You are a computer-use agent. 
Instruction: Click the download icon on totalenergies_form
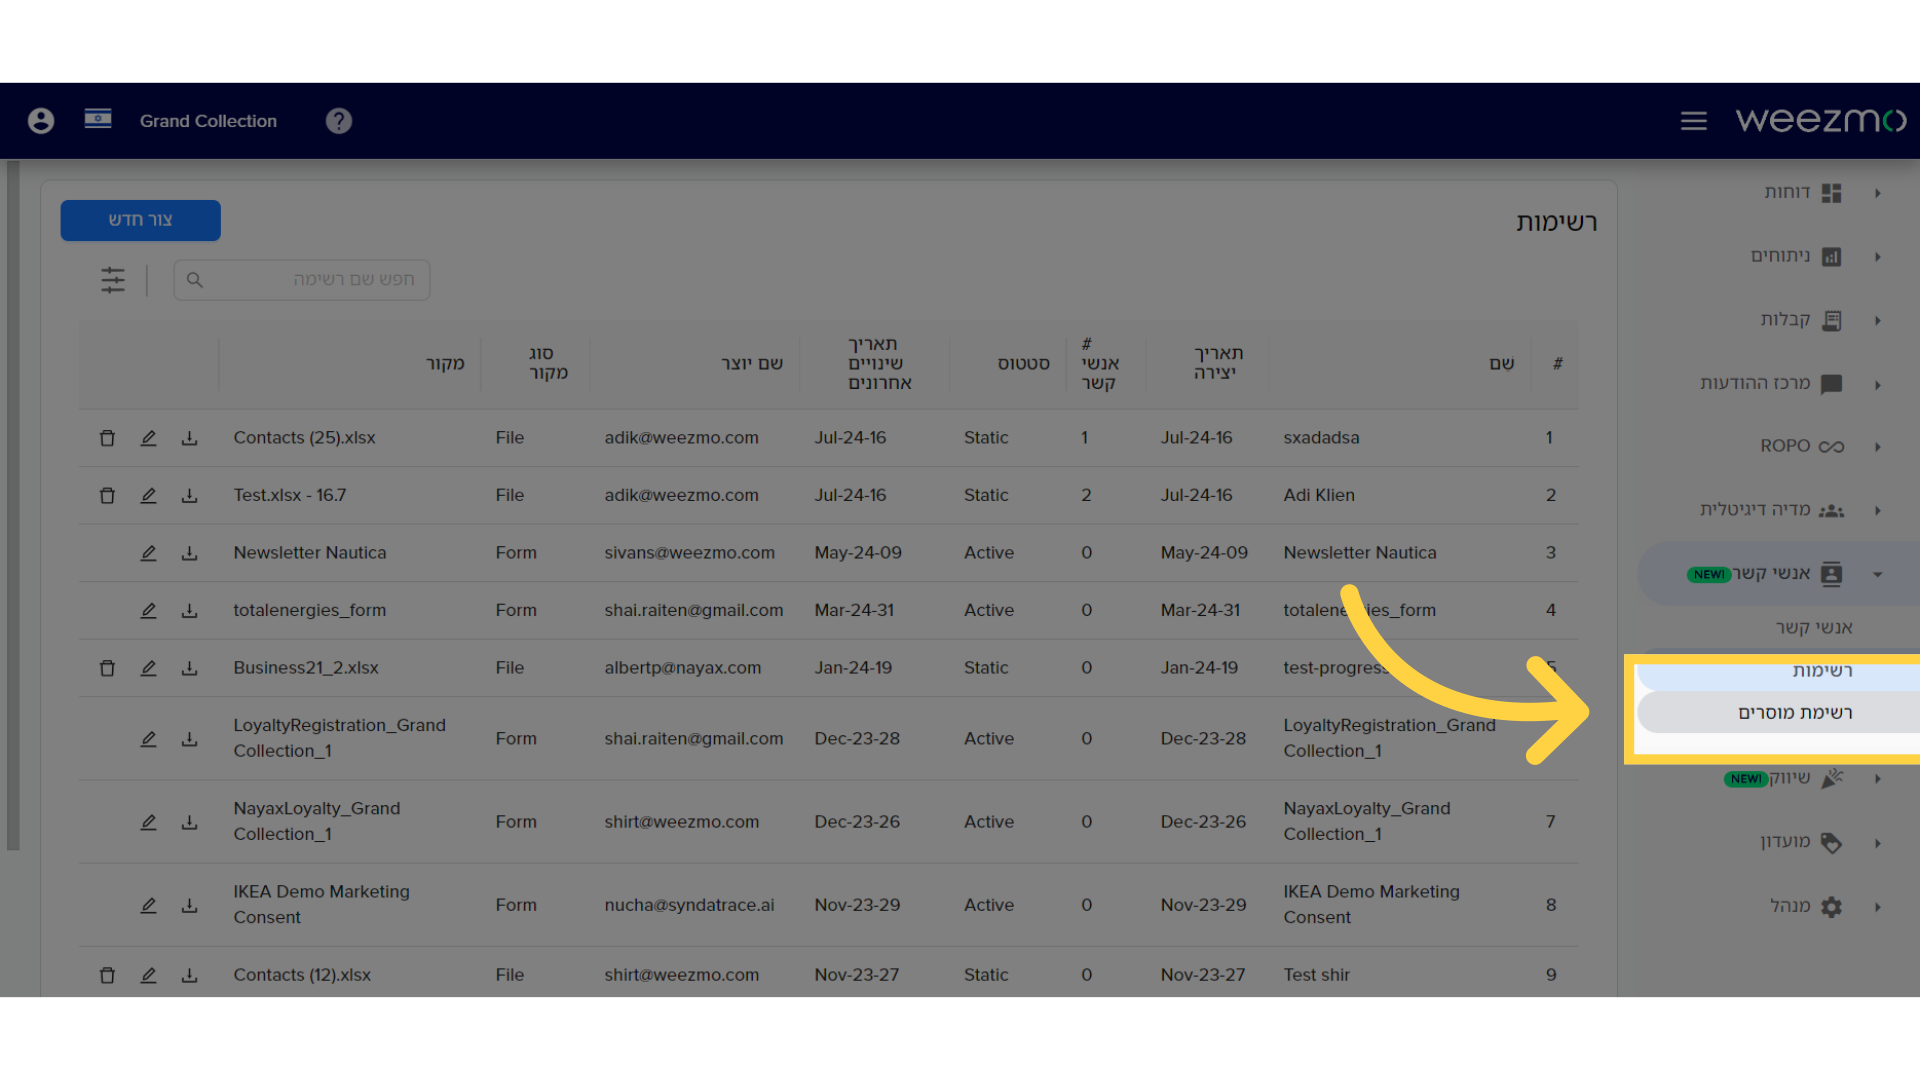[x=191, y=611]
